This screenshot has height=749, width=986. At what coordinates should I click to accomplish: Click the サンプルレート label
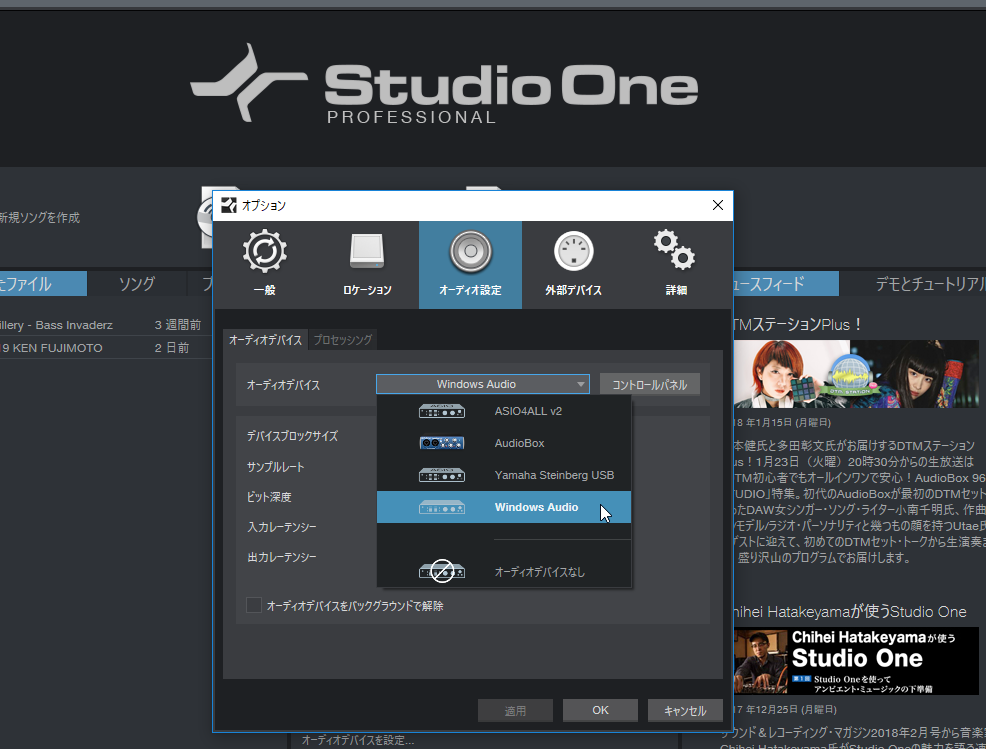275,467
